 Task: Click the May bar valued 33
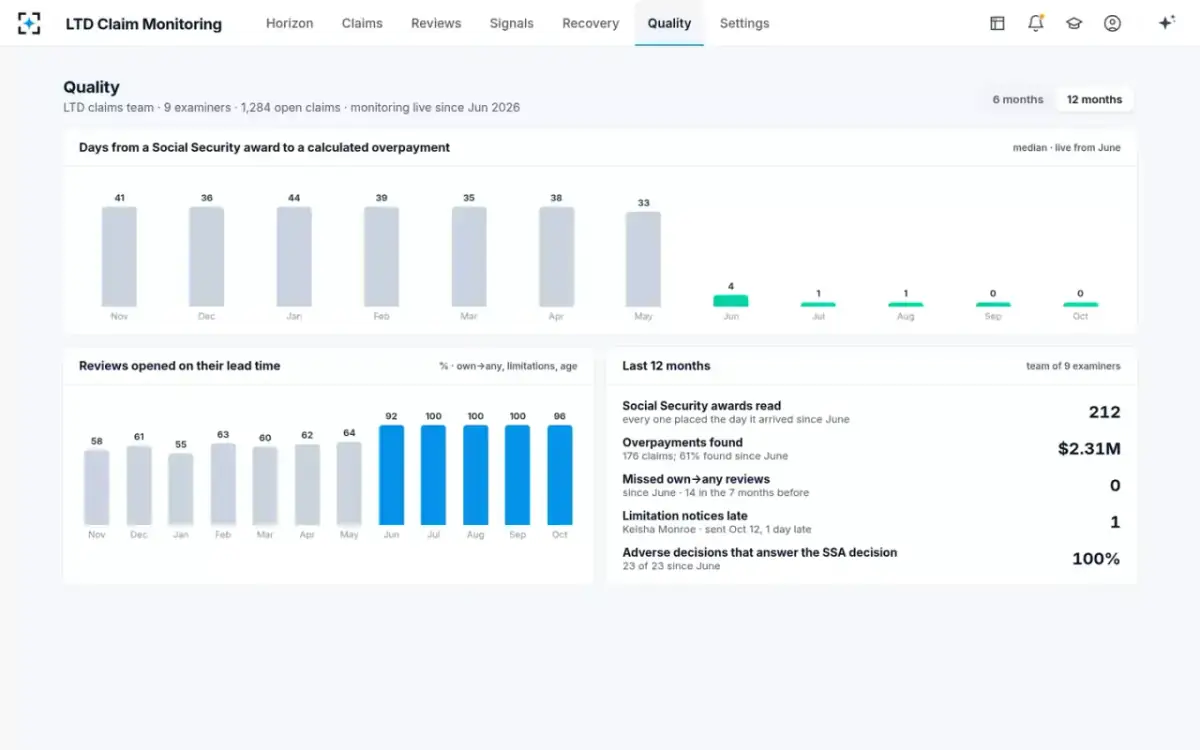[x=643, y=259]
